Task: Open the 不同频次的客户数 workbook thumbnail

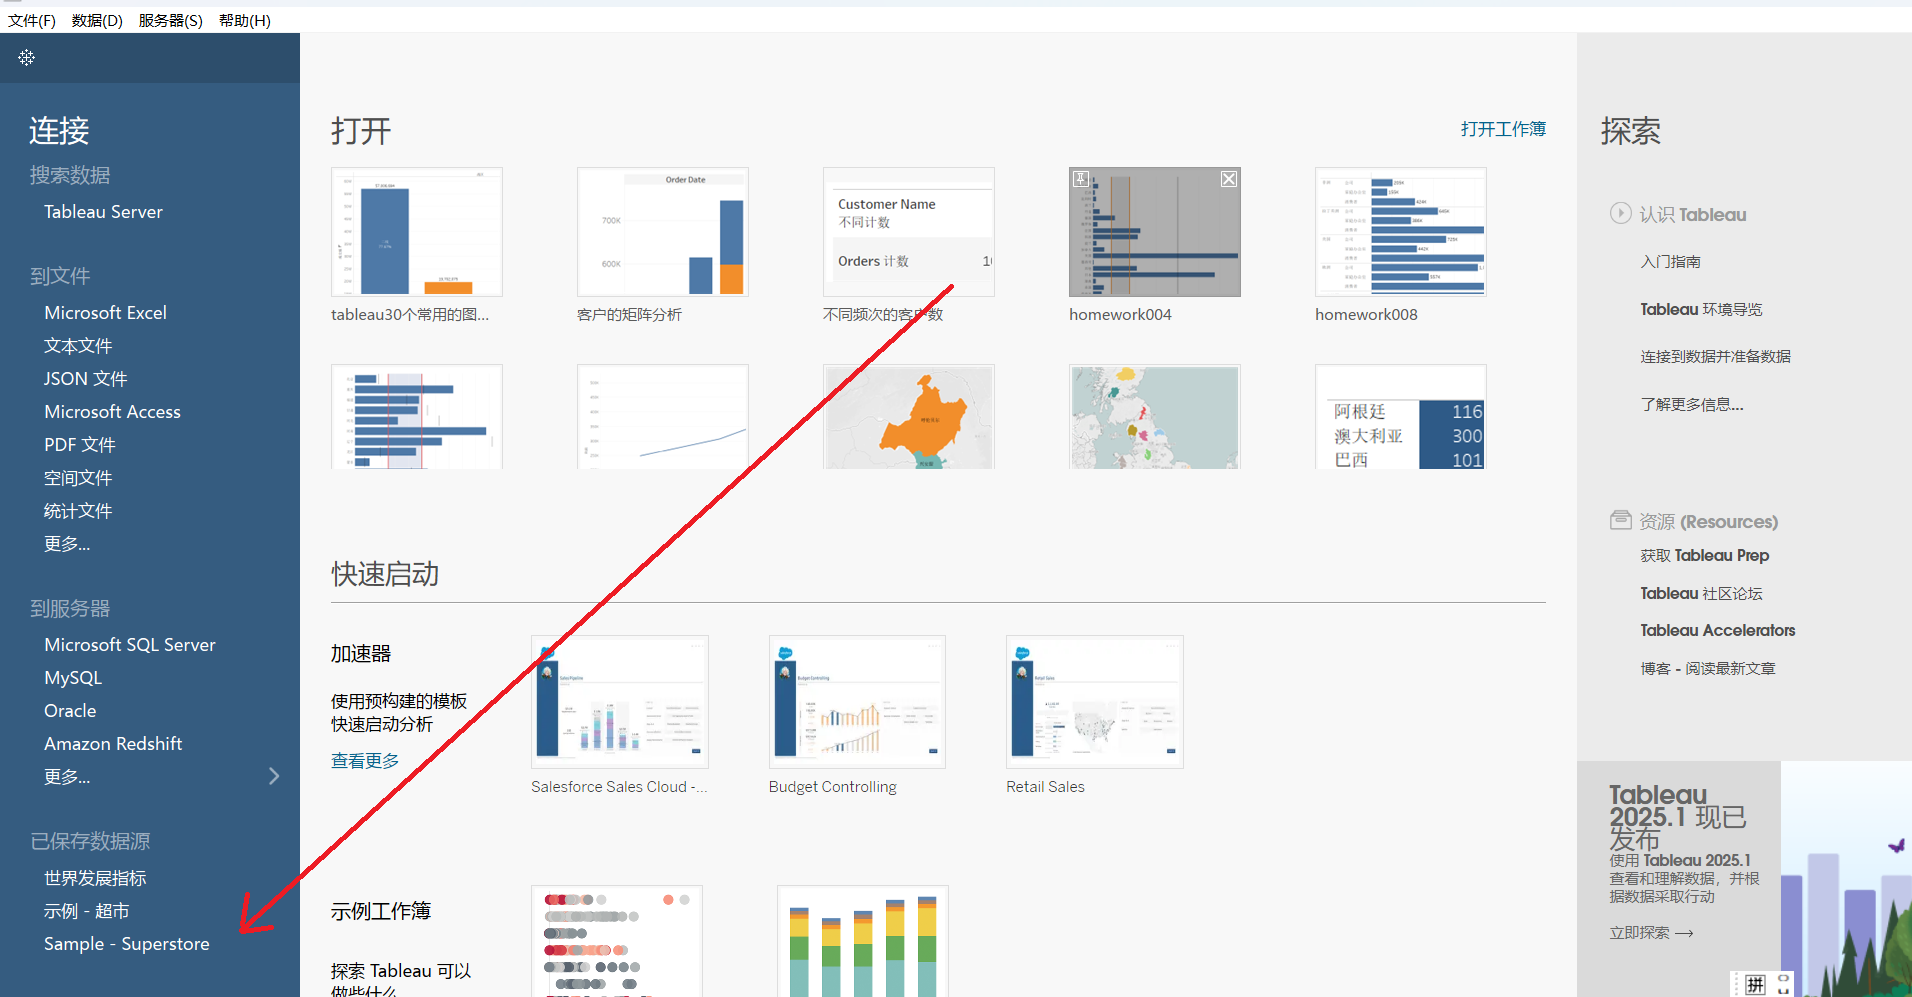Action: pyautogui.click(x=908, y=232)
